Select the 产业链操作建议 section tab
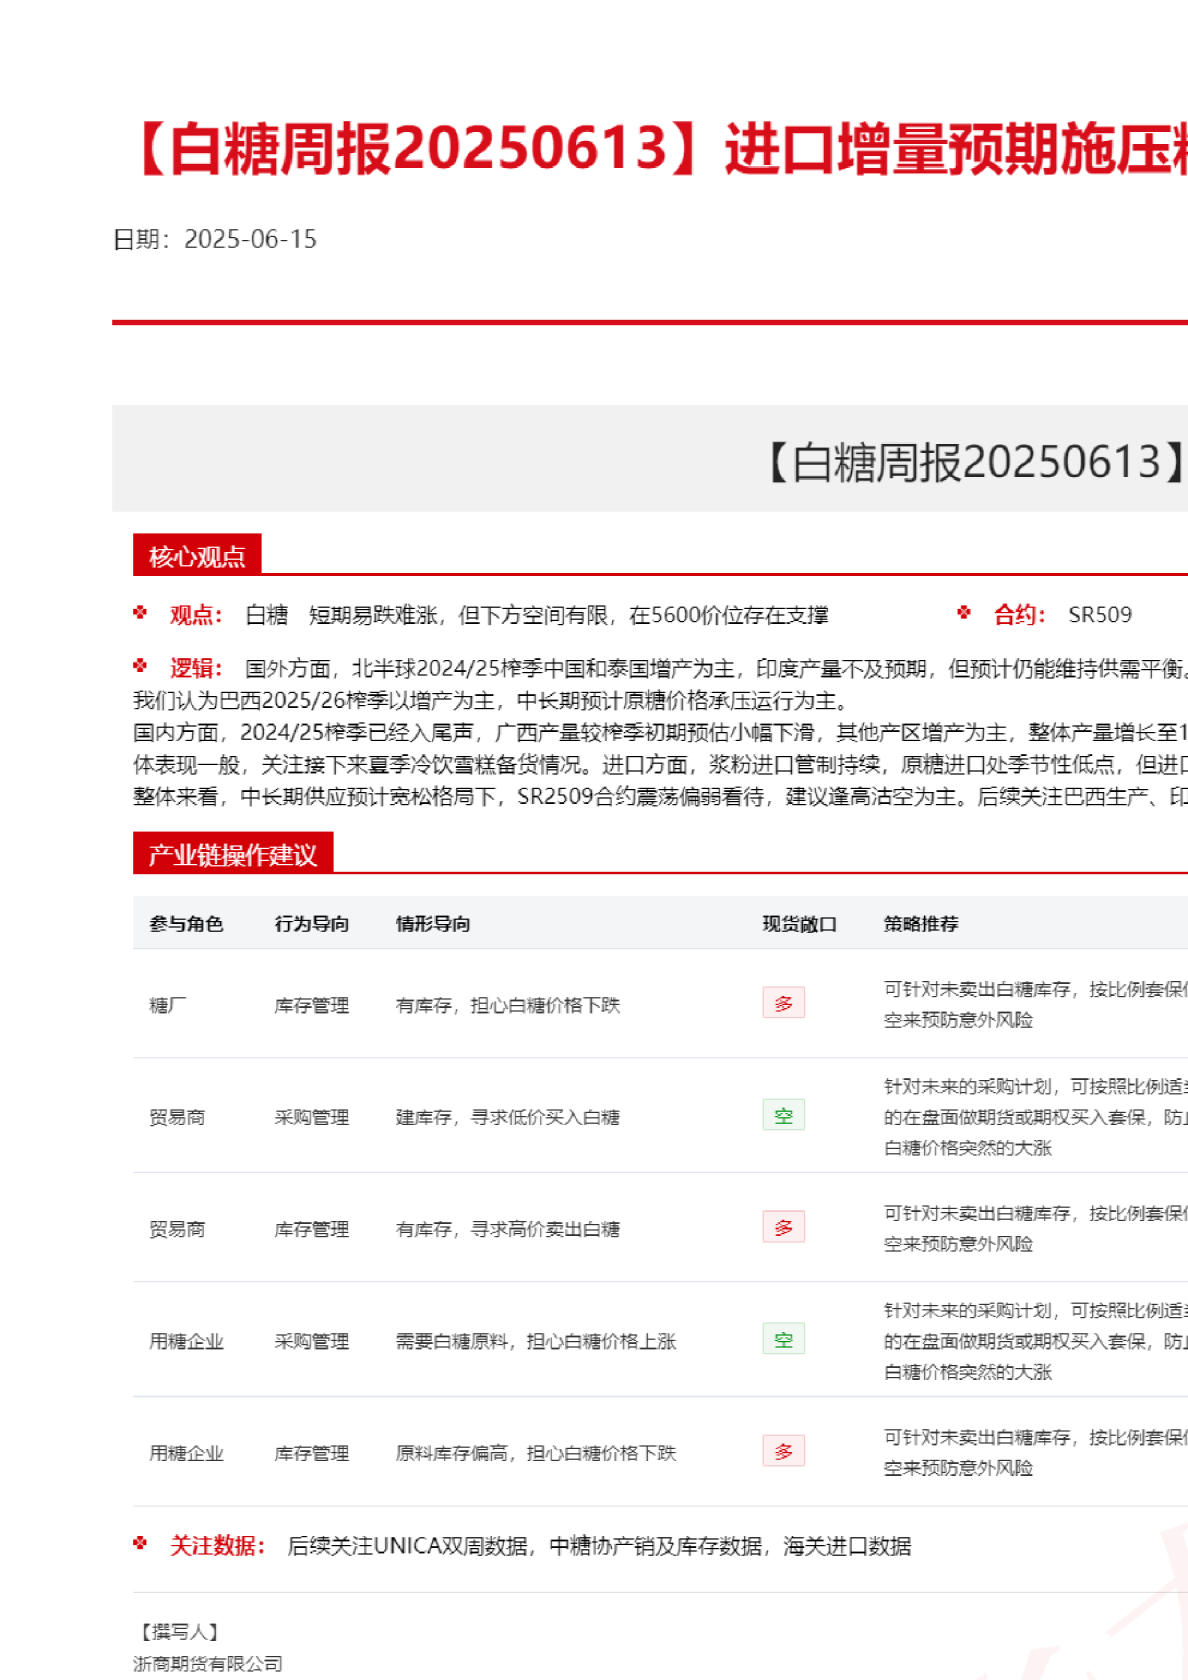Viewport: 1188px width, 1680px height. pyautogui.click(x=232, y=854)
